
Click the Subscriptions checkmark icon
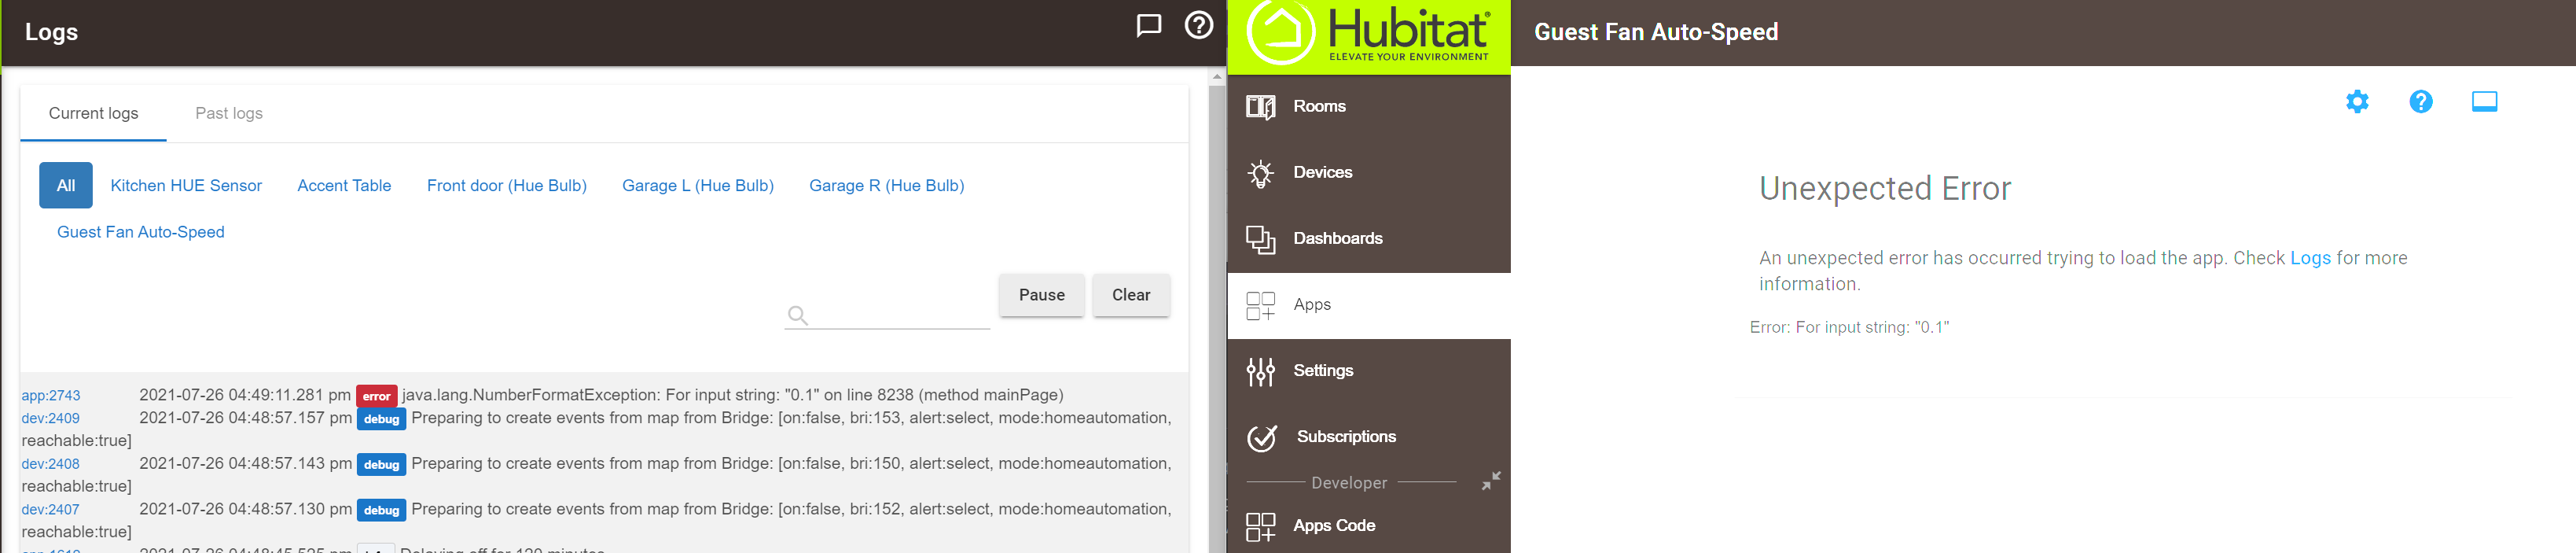click(1262, 437)
